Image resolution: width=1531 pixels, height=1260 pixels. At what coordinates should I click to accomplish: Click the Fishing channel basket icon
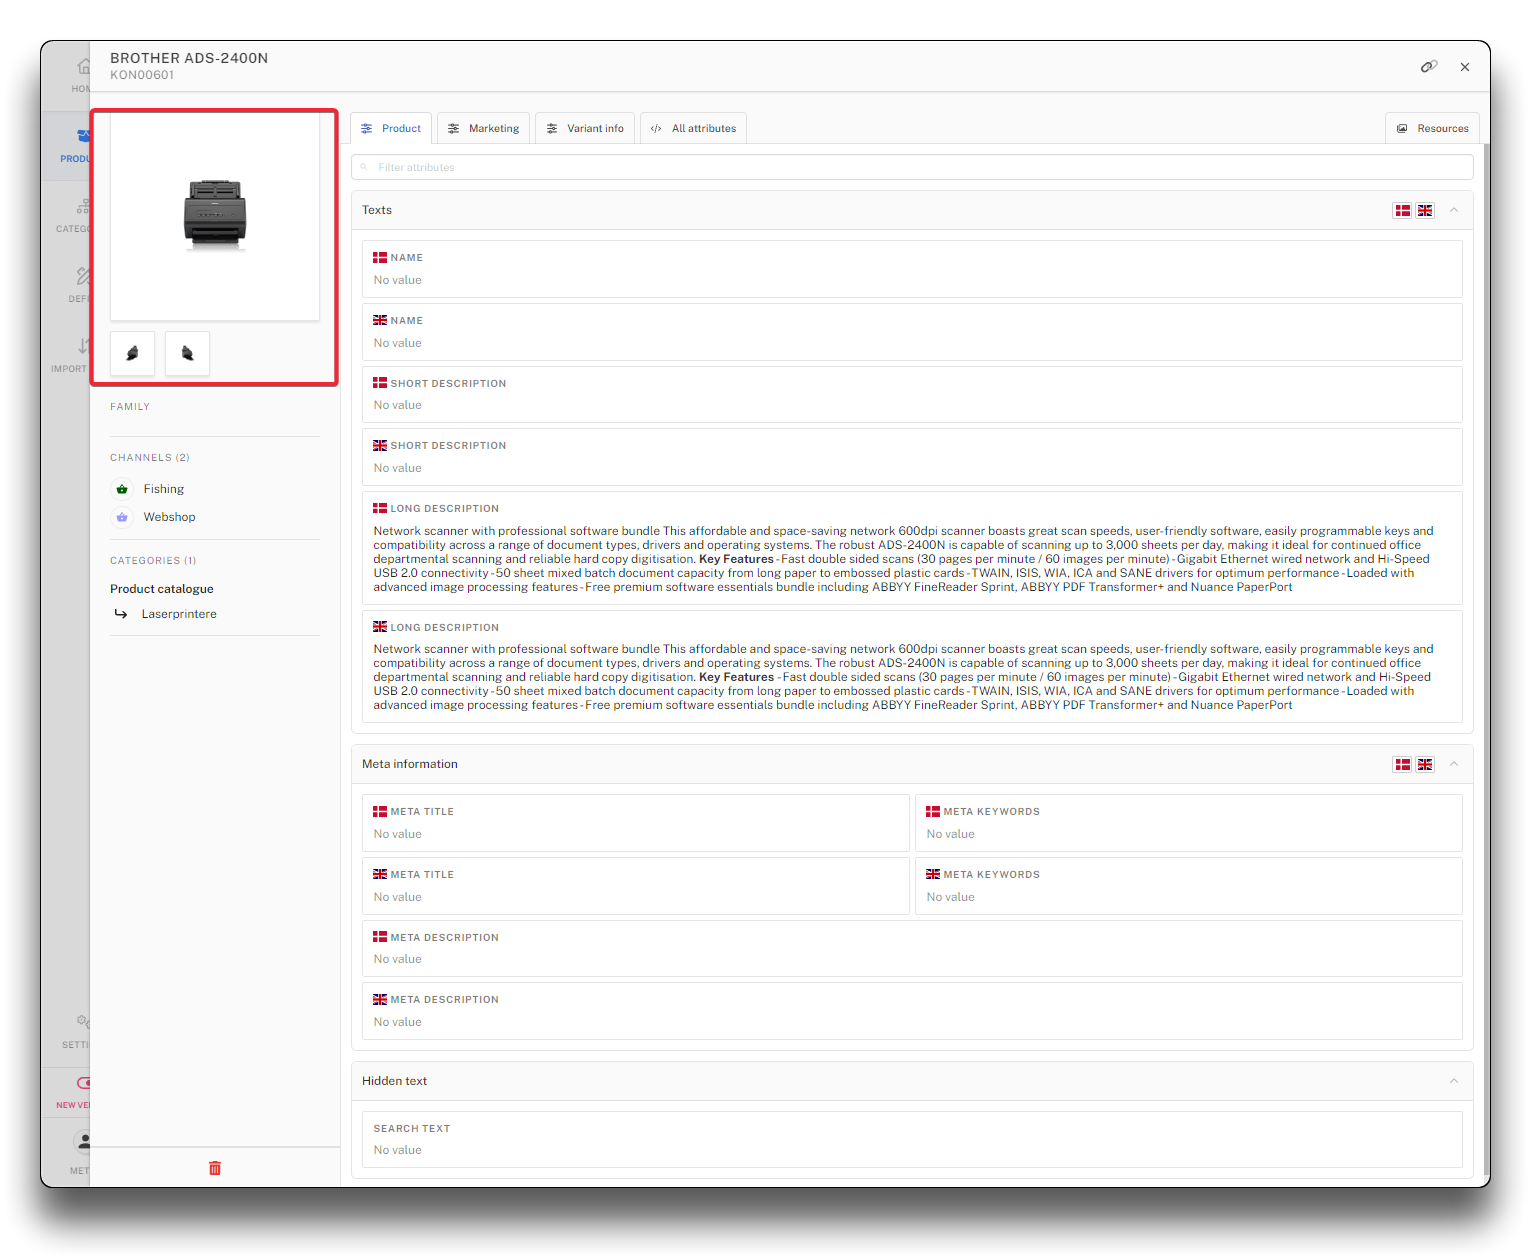tap(122, 489)
